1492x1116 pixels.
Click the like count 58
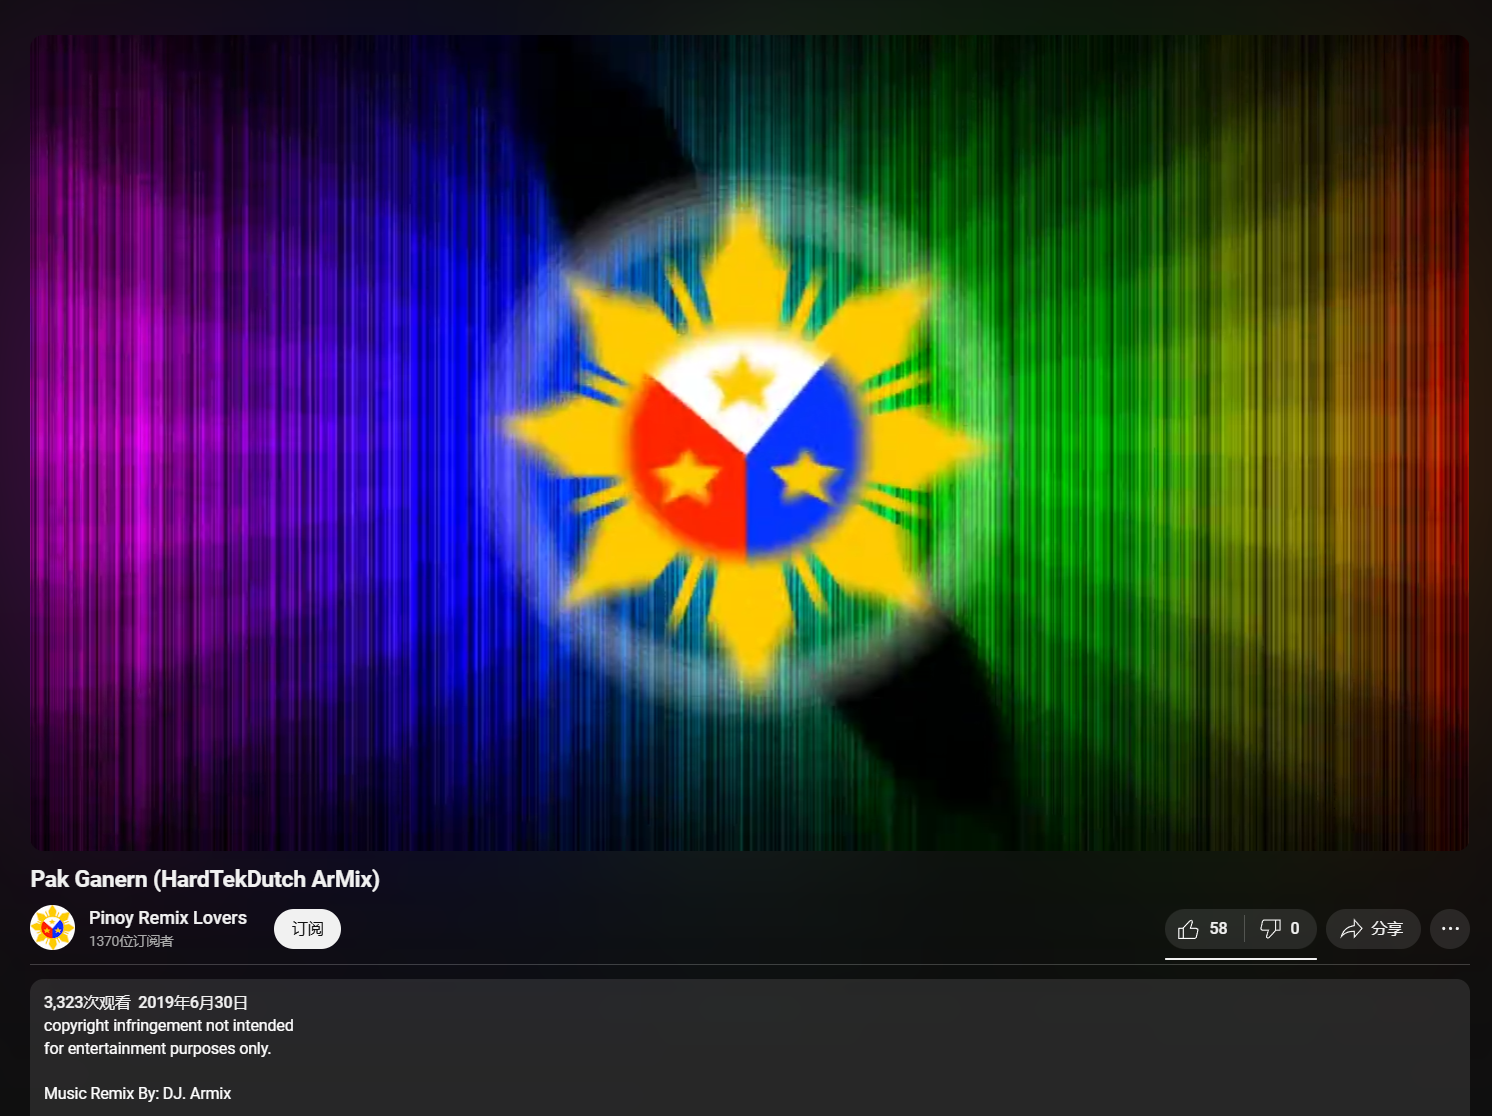point(1218,929)
